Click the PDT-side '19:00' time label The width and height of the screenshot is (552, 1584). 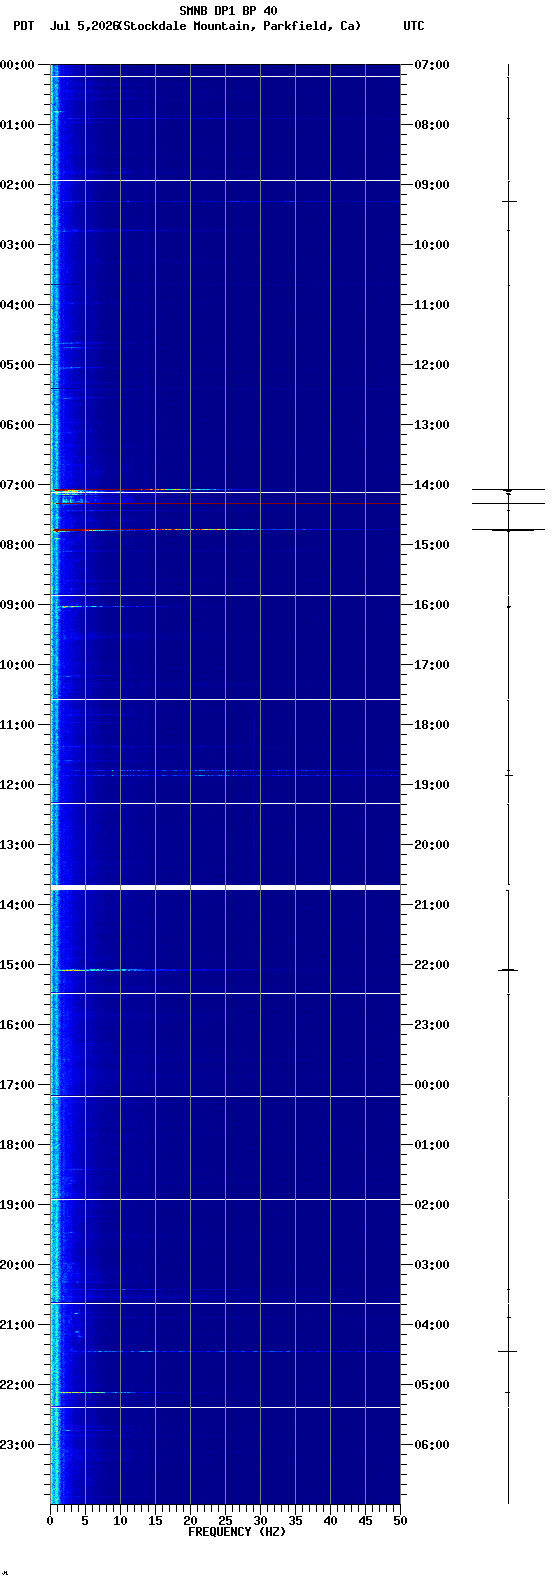pyautogui.click(x=17, y=1205)
